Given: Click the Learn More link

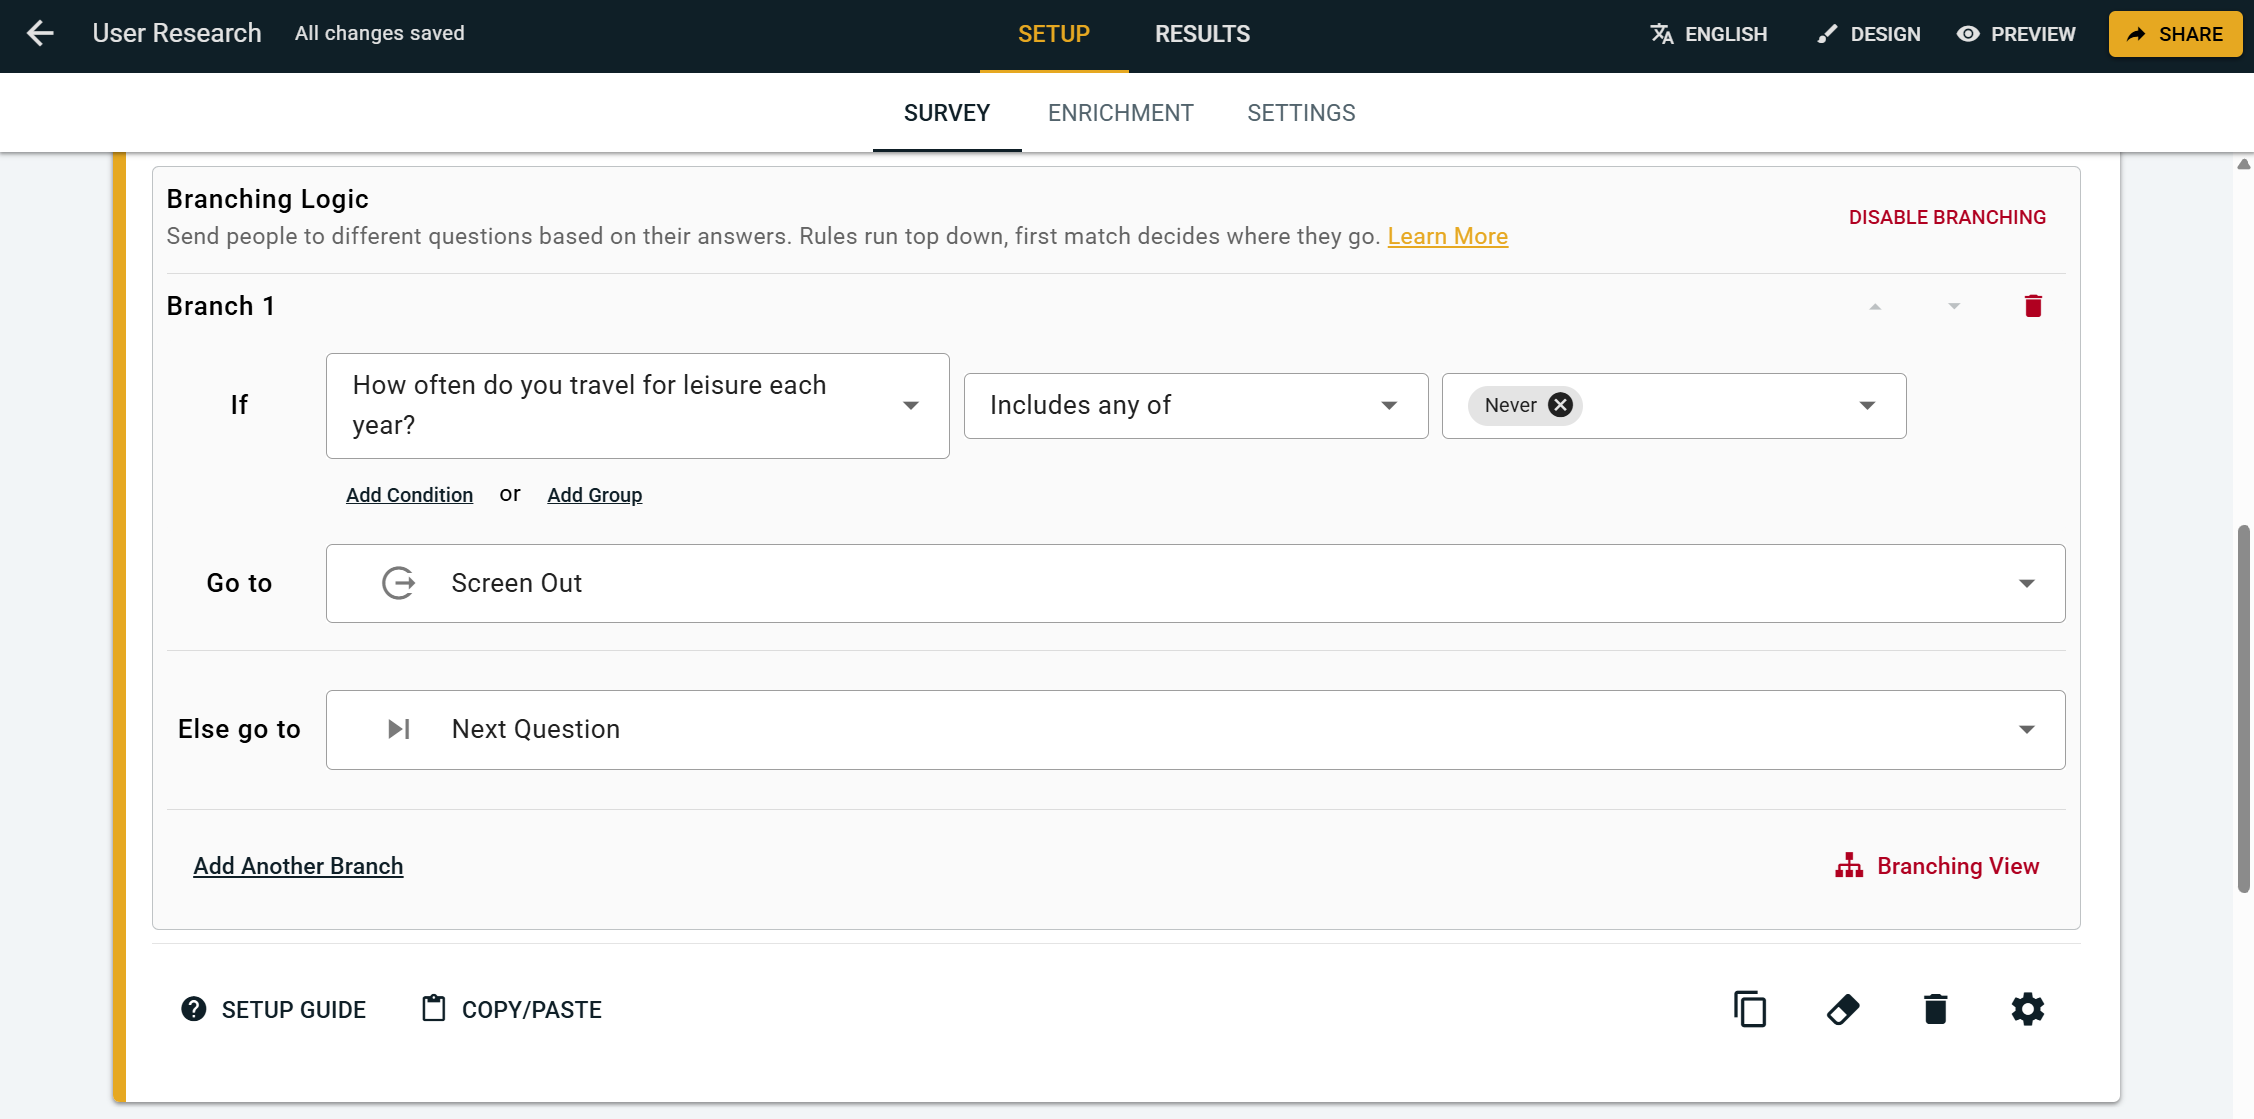Looking at the screenshot, I should click(1447, 236).
